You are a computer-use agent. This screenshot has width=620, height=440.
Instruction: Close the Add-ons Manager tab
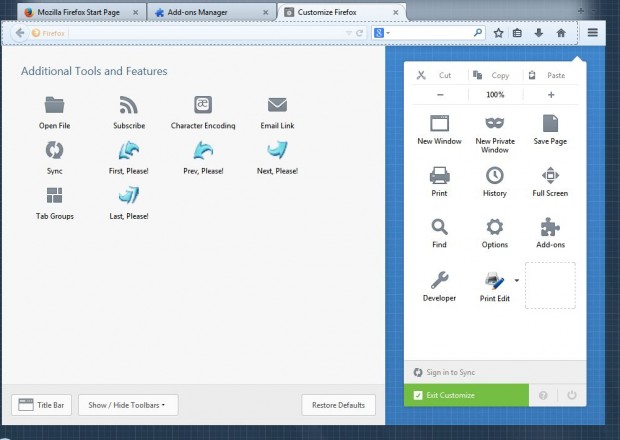tap(266, 13)
